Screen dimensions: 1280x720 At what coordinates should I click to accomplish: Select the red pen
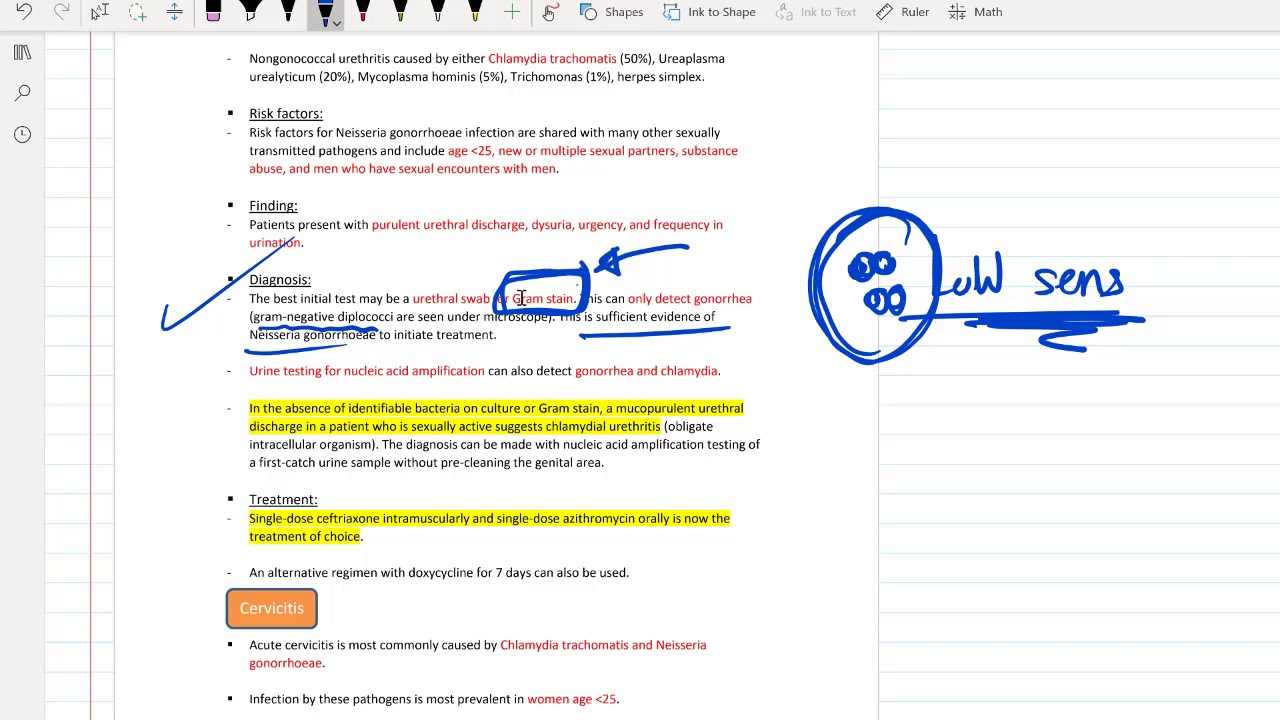[x=362, y=12]
